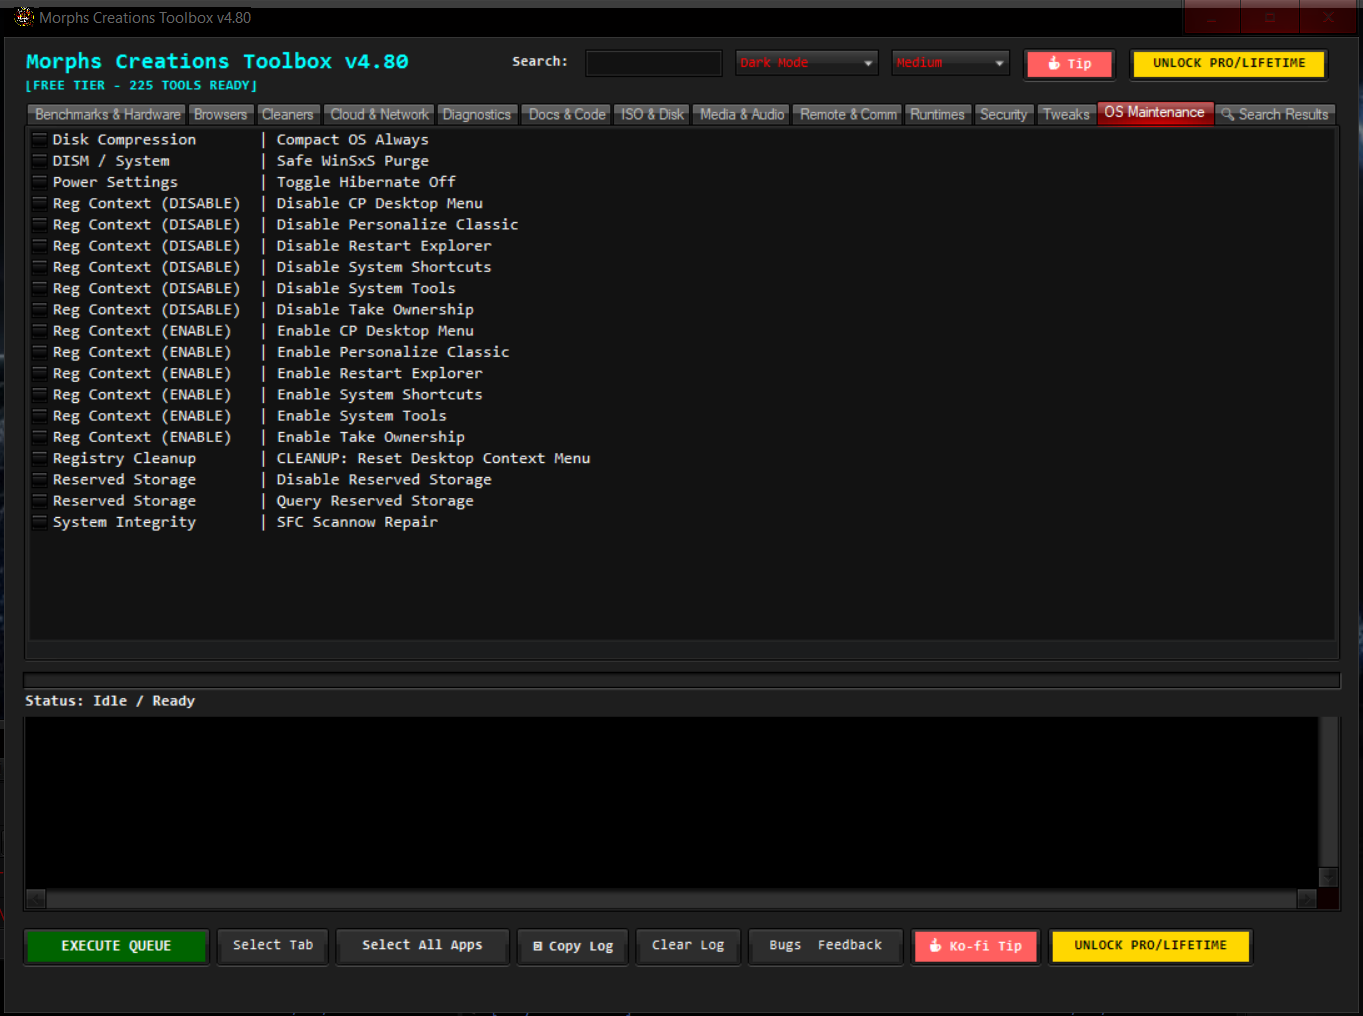Switch to the Security tab
The width and height of the screenshot is (1363, 1016).
tap(1003, 115)
